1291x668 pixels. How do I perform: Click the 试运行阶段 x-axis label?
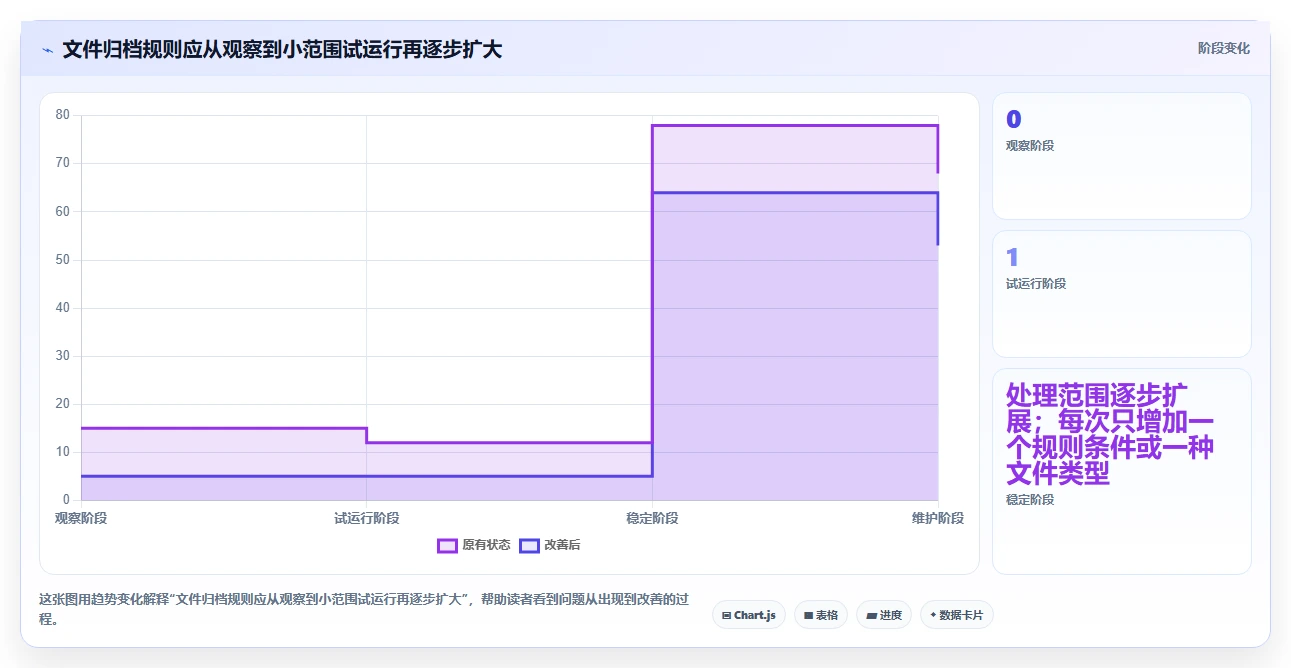(366, 518)
